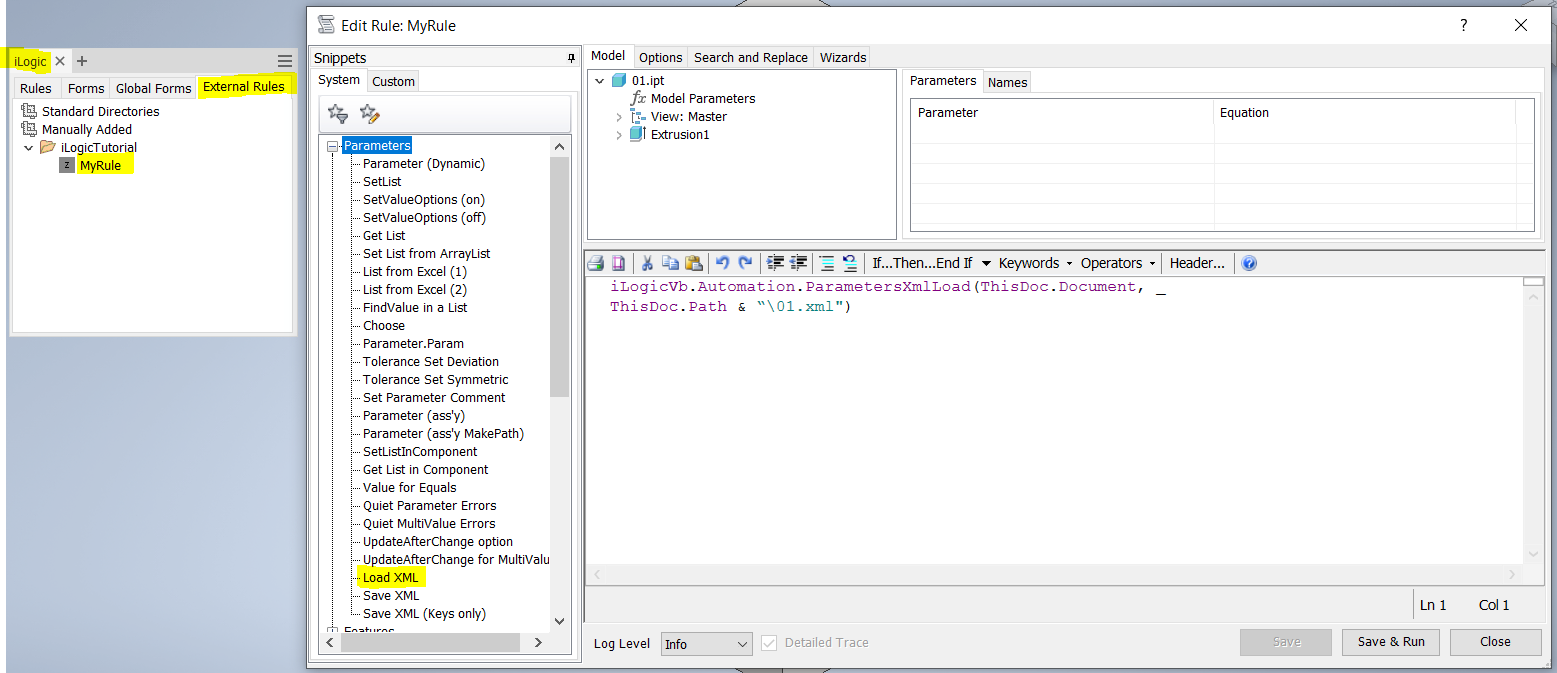Expand the View: Master tree node
The image size is (1557, 673).
620,115
